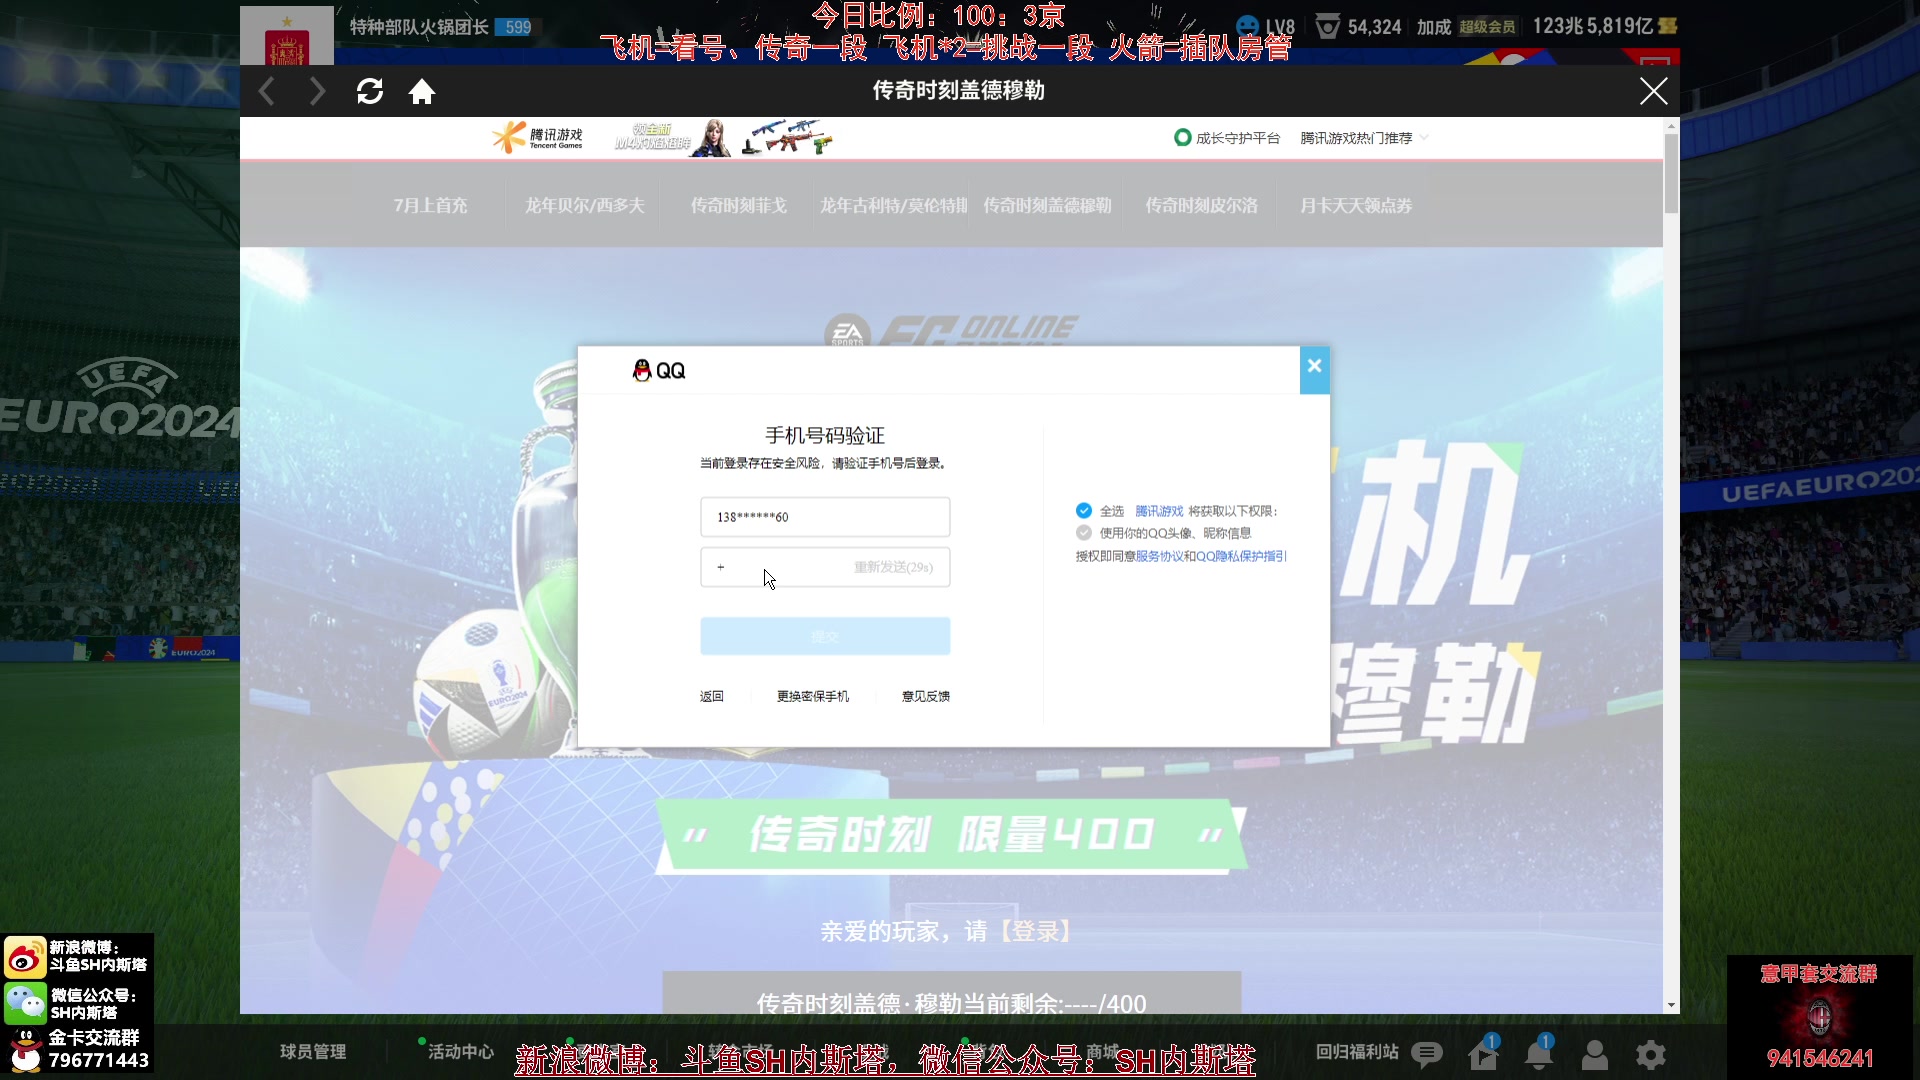Switch to the 传奇时刻皮尔洛 tab
This screenshot has width=1920, height=1080.
1201,205
